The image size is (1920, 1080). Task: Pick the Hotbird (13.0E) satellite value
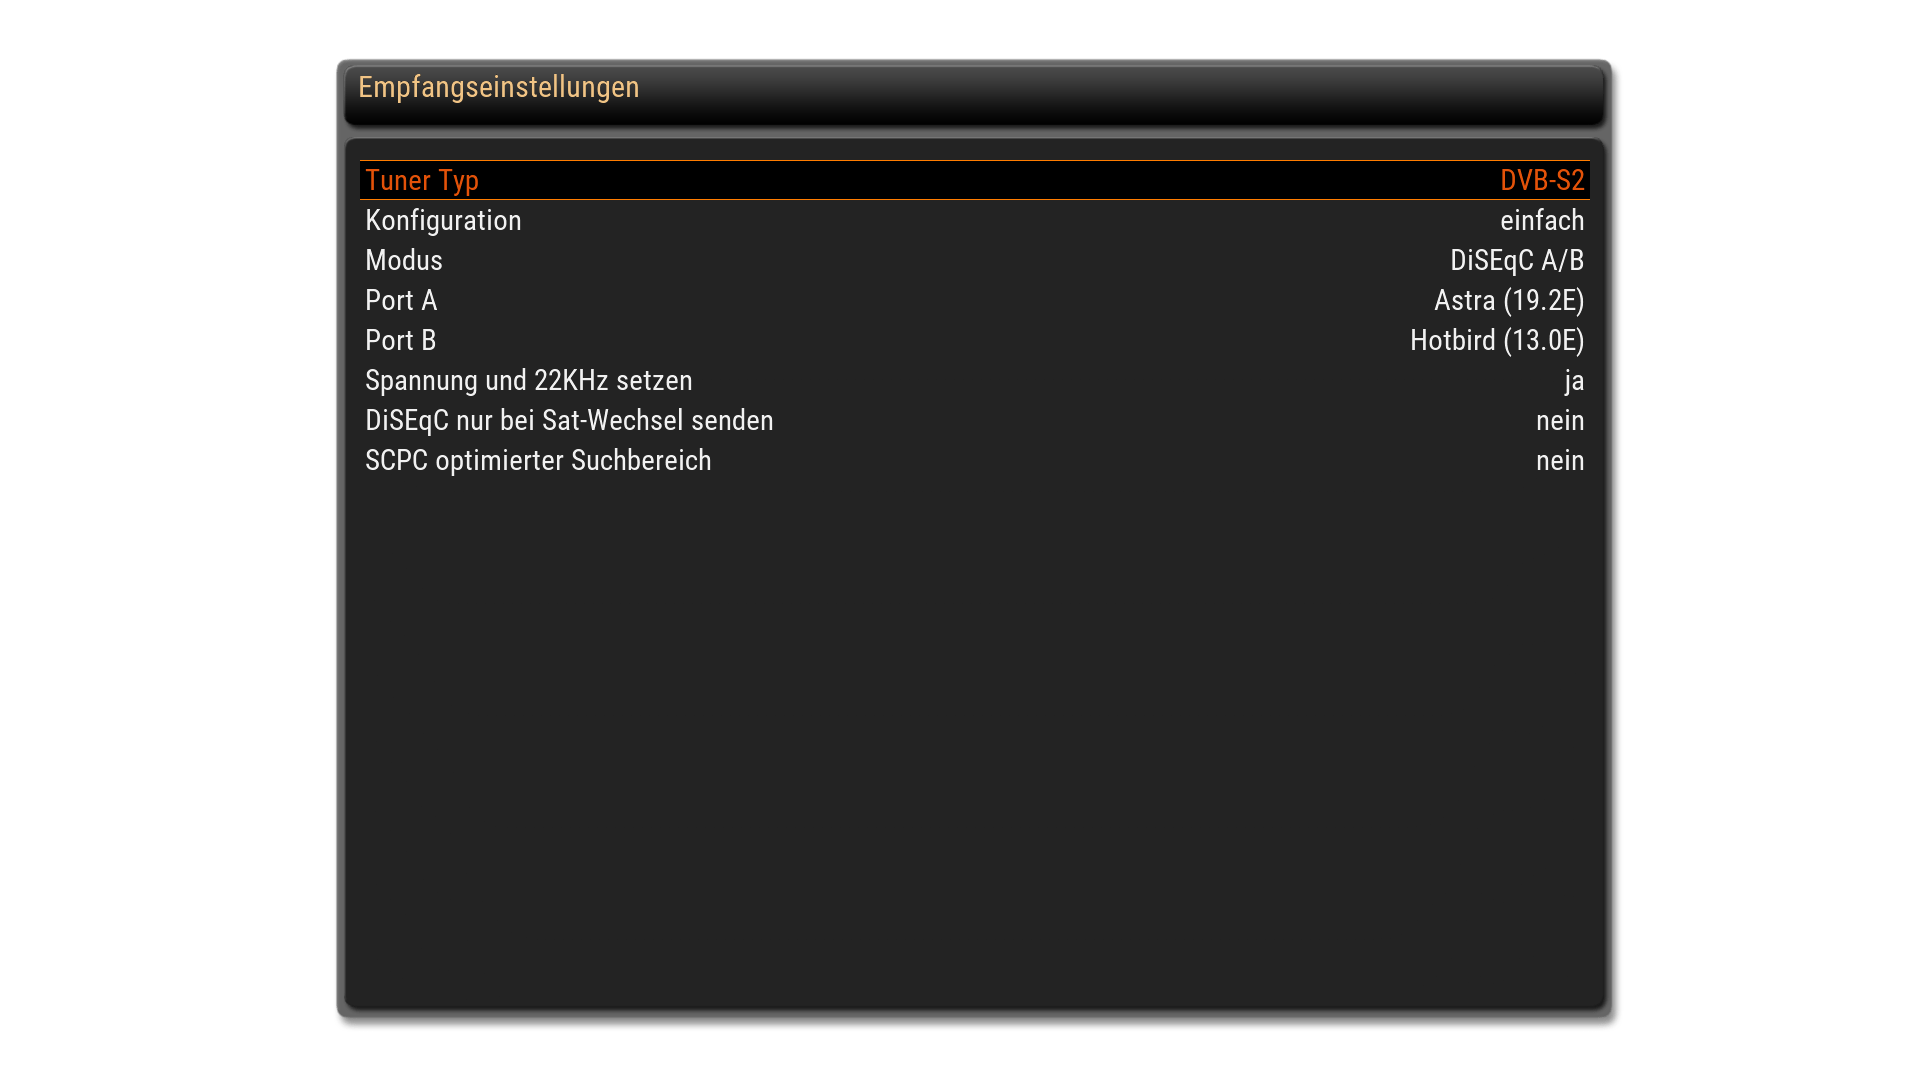(1496, 340)
